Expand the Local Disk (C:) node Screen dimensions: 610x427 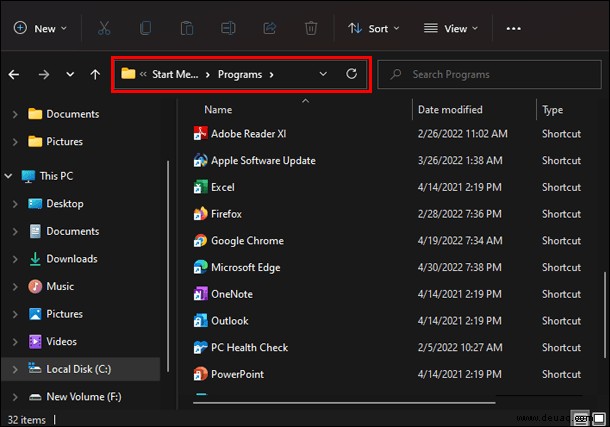coord(15,369)
